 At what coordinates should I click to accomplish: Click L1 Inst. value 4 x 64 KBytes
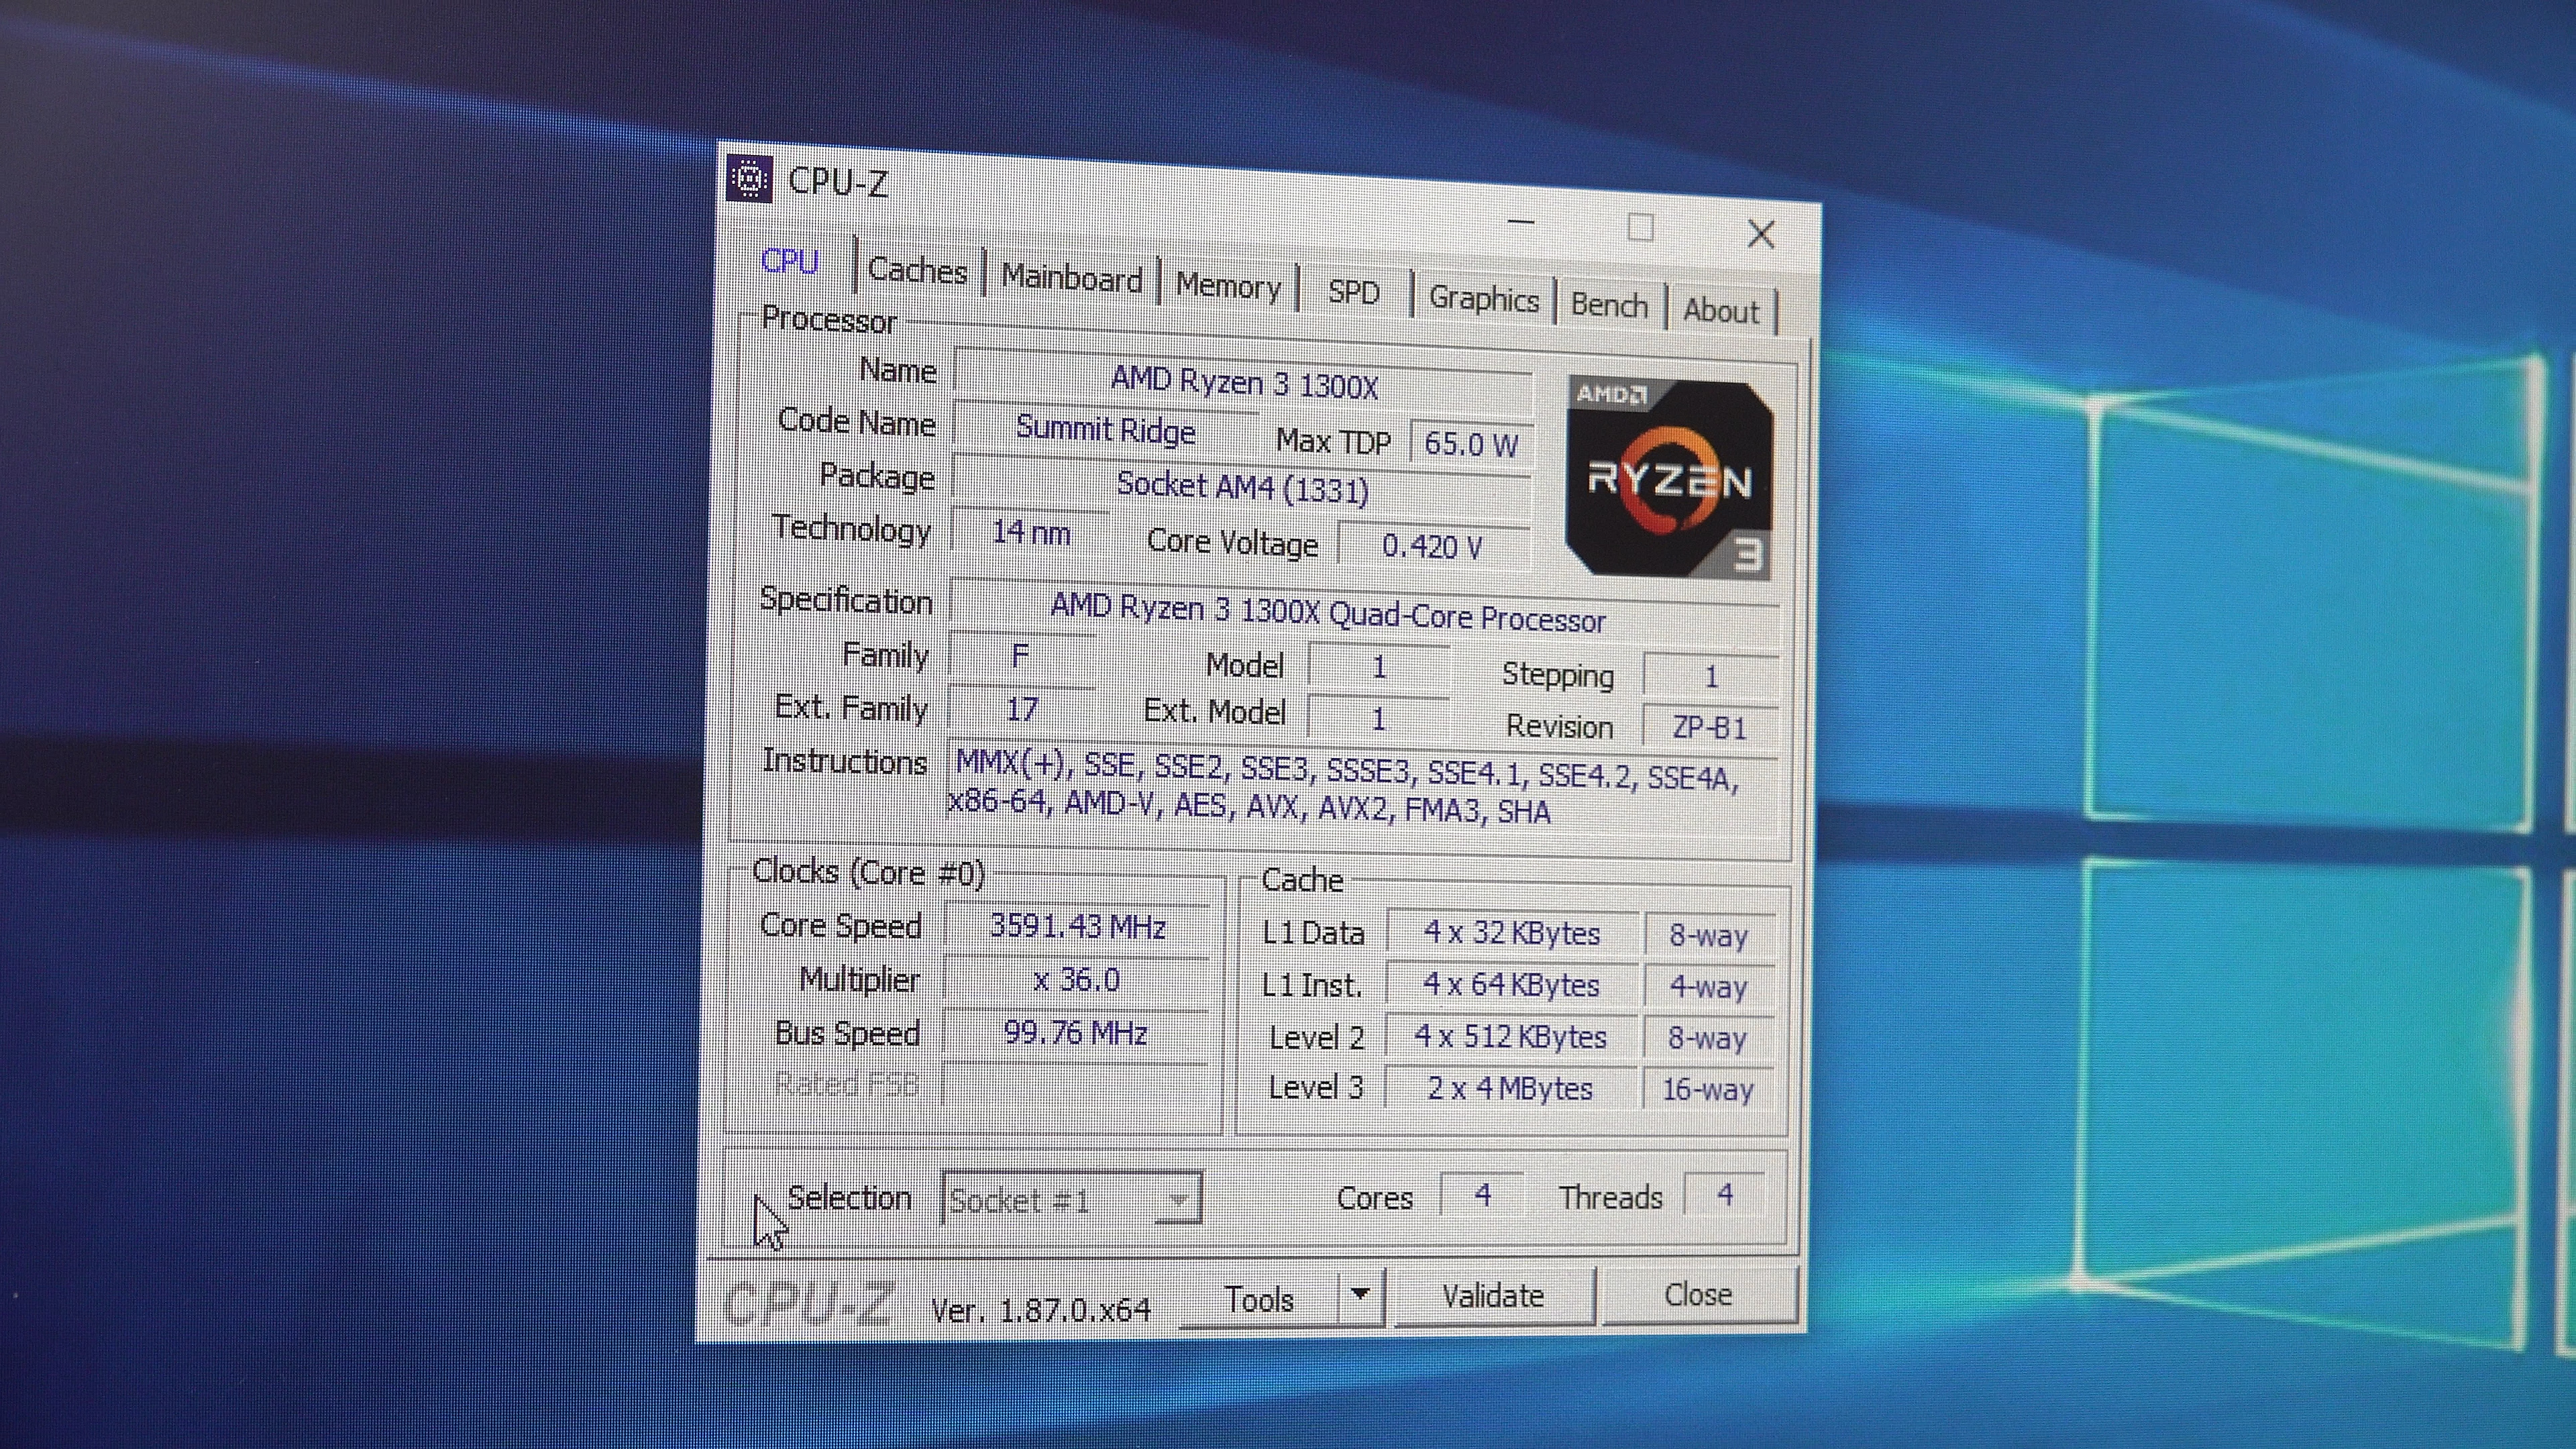pyautogui.click(x=1511, y=986)
